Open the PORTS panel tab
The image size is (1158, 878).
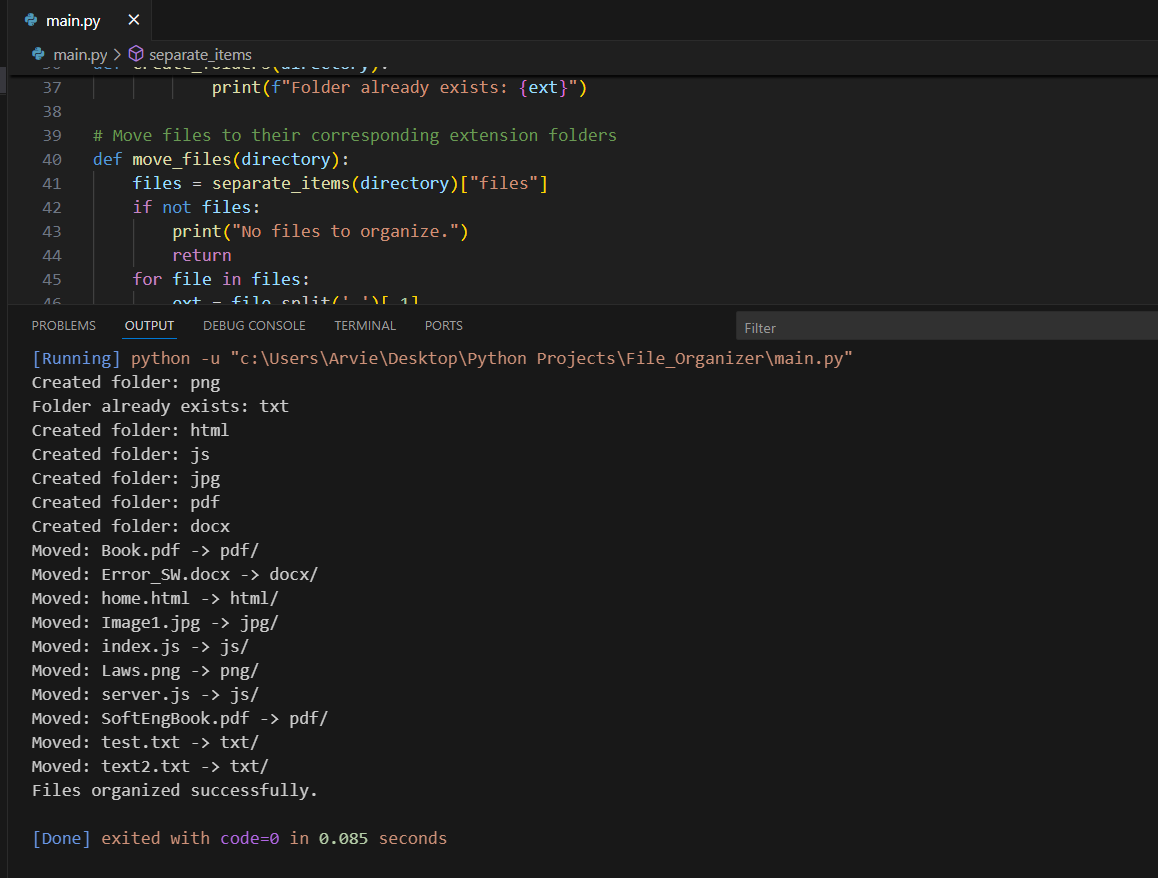coord(444,326)
